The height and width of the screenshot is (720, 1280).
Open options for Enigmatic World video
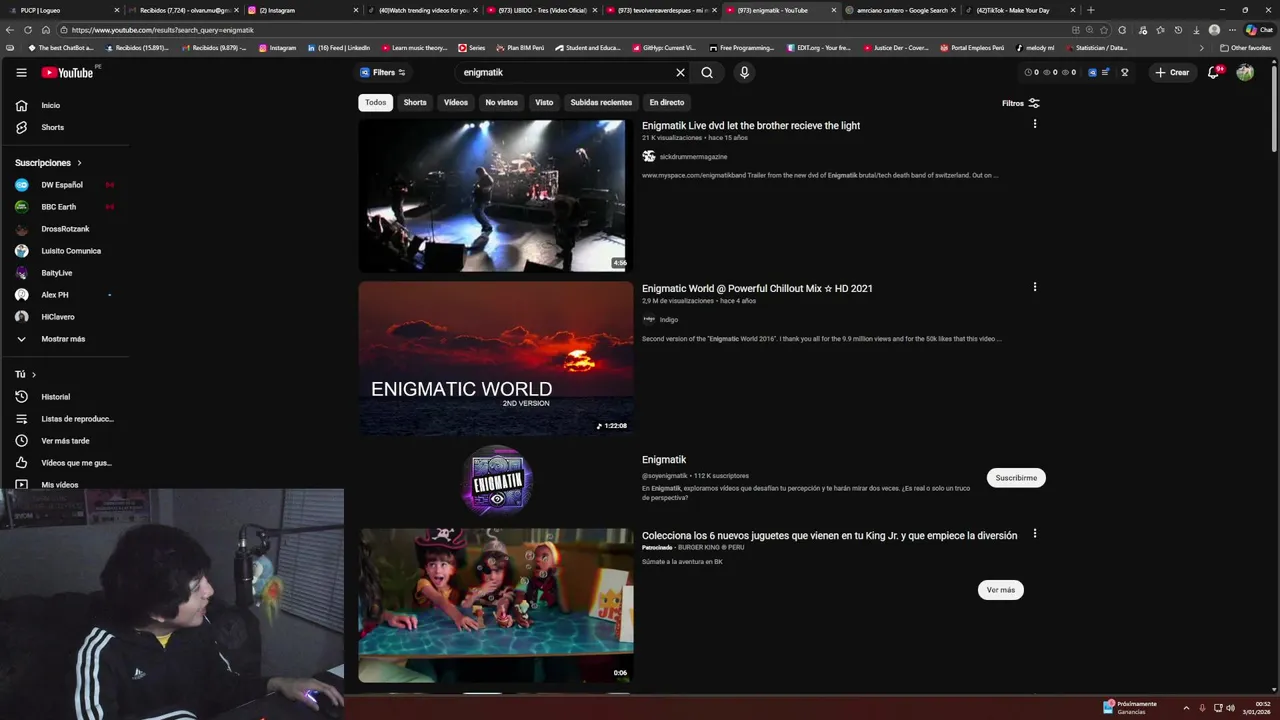pyautogui.click(x=1034, y=287)
